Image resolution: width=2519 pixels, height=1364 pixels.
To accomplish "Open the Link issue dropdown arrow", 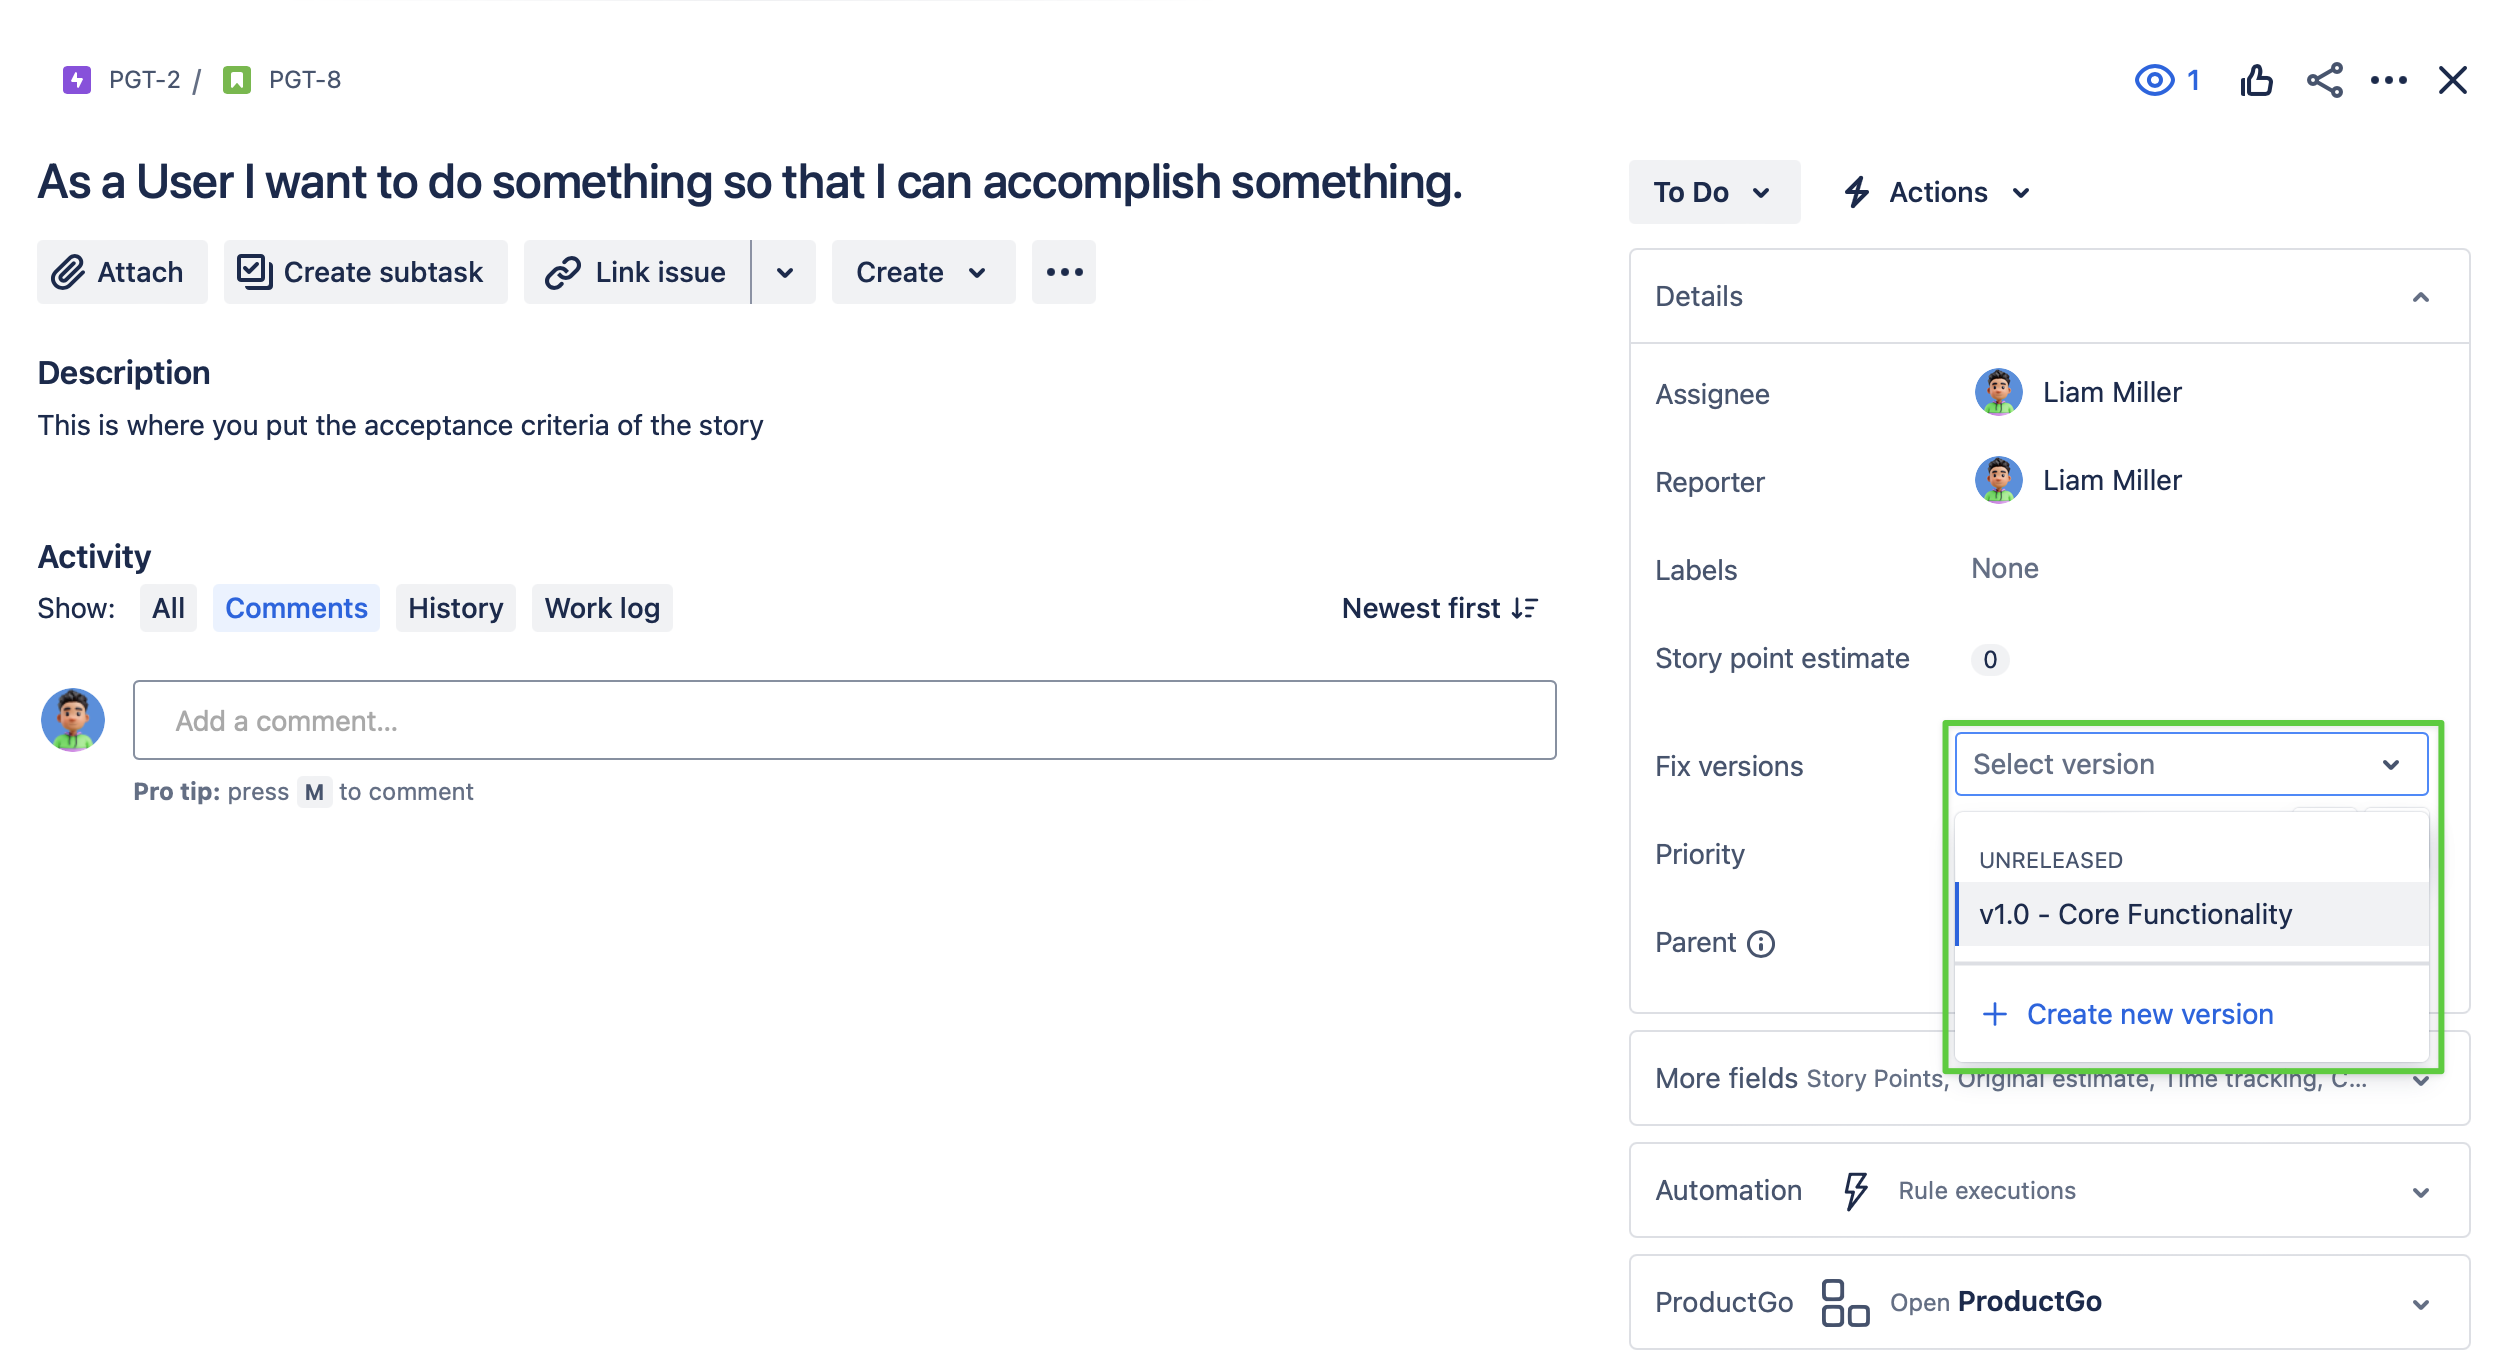I will click(x=785, y=272).
